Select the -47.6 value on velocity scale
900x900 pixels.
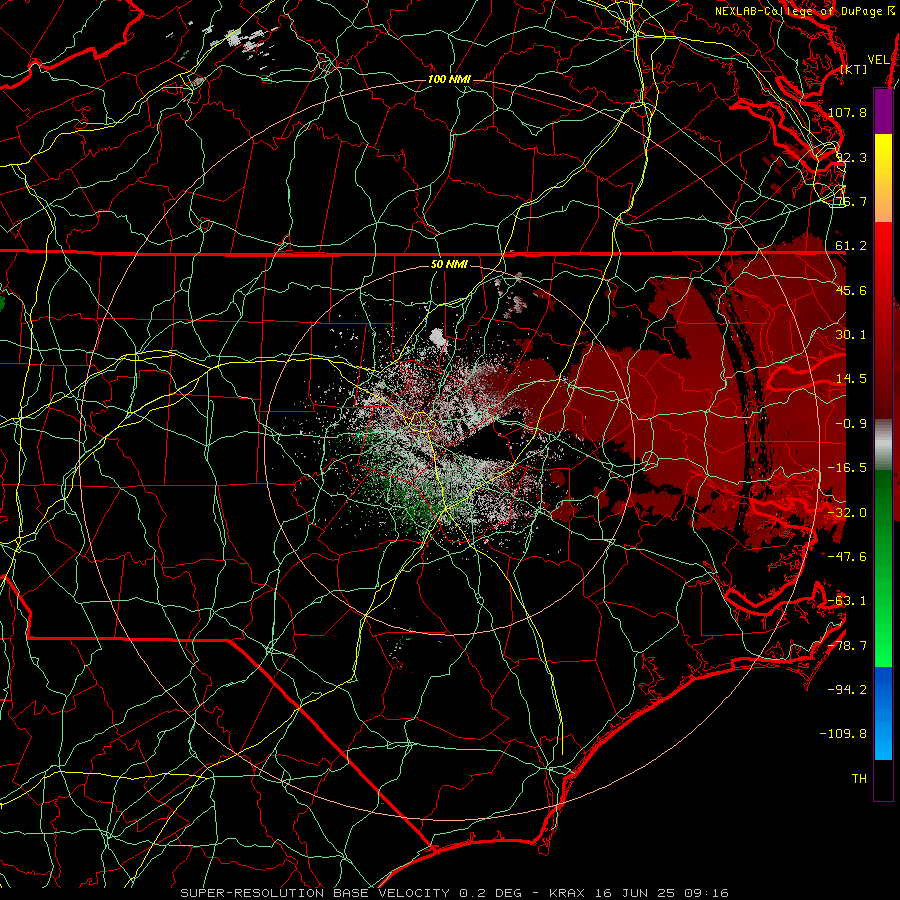click(x=847, y=557)
